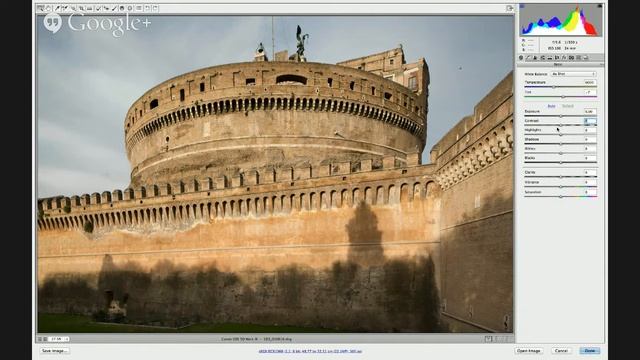This screenshot has width=640, height=360.
Task: Click the Temperature slider
Action: pos(560,87)
